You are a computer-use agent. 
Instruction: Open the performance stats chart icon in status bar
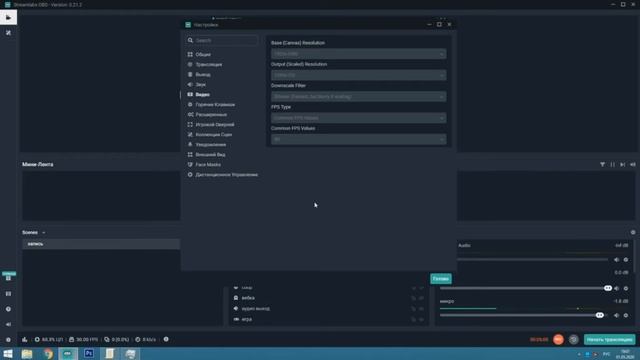[25, 340]
